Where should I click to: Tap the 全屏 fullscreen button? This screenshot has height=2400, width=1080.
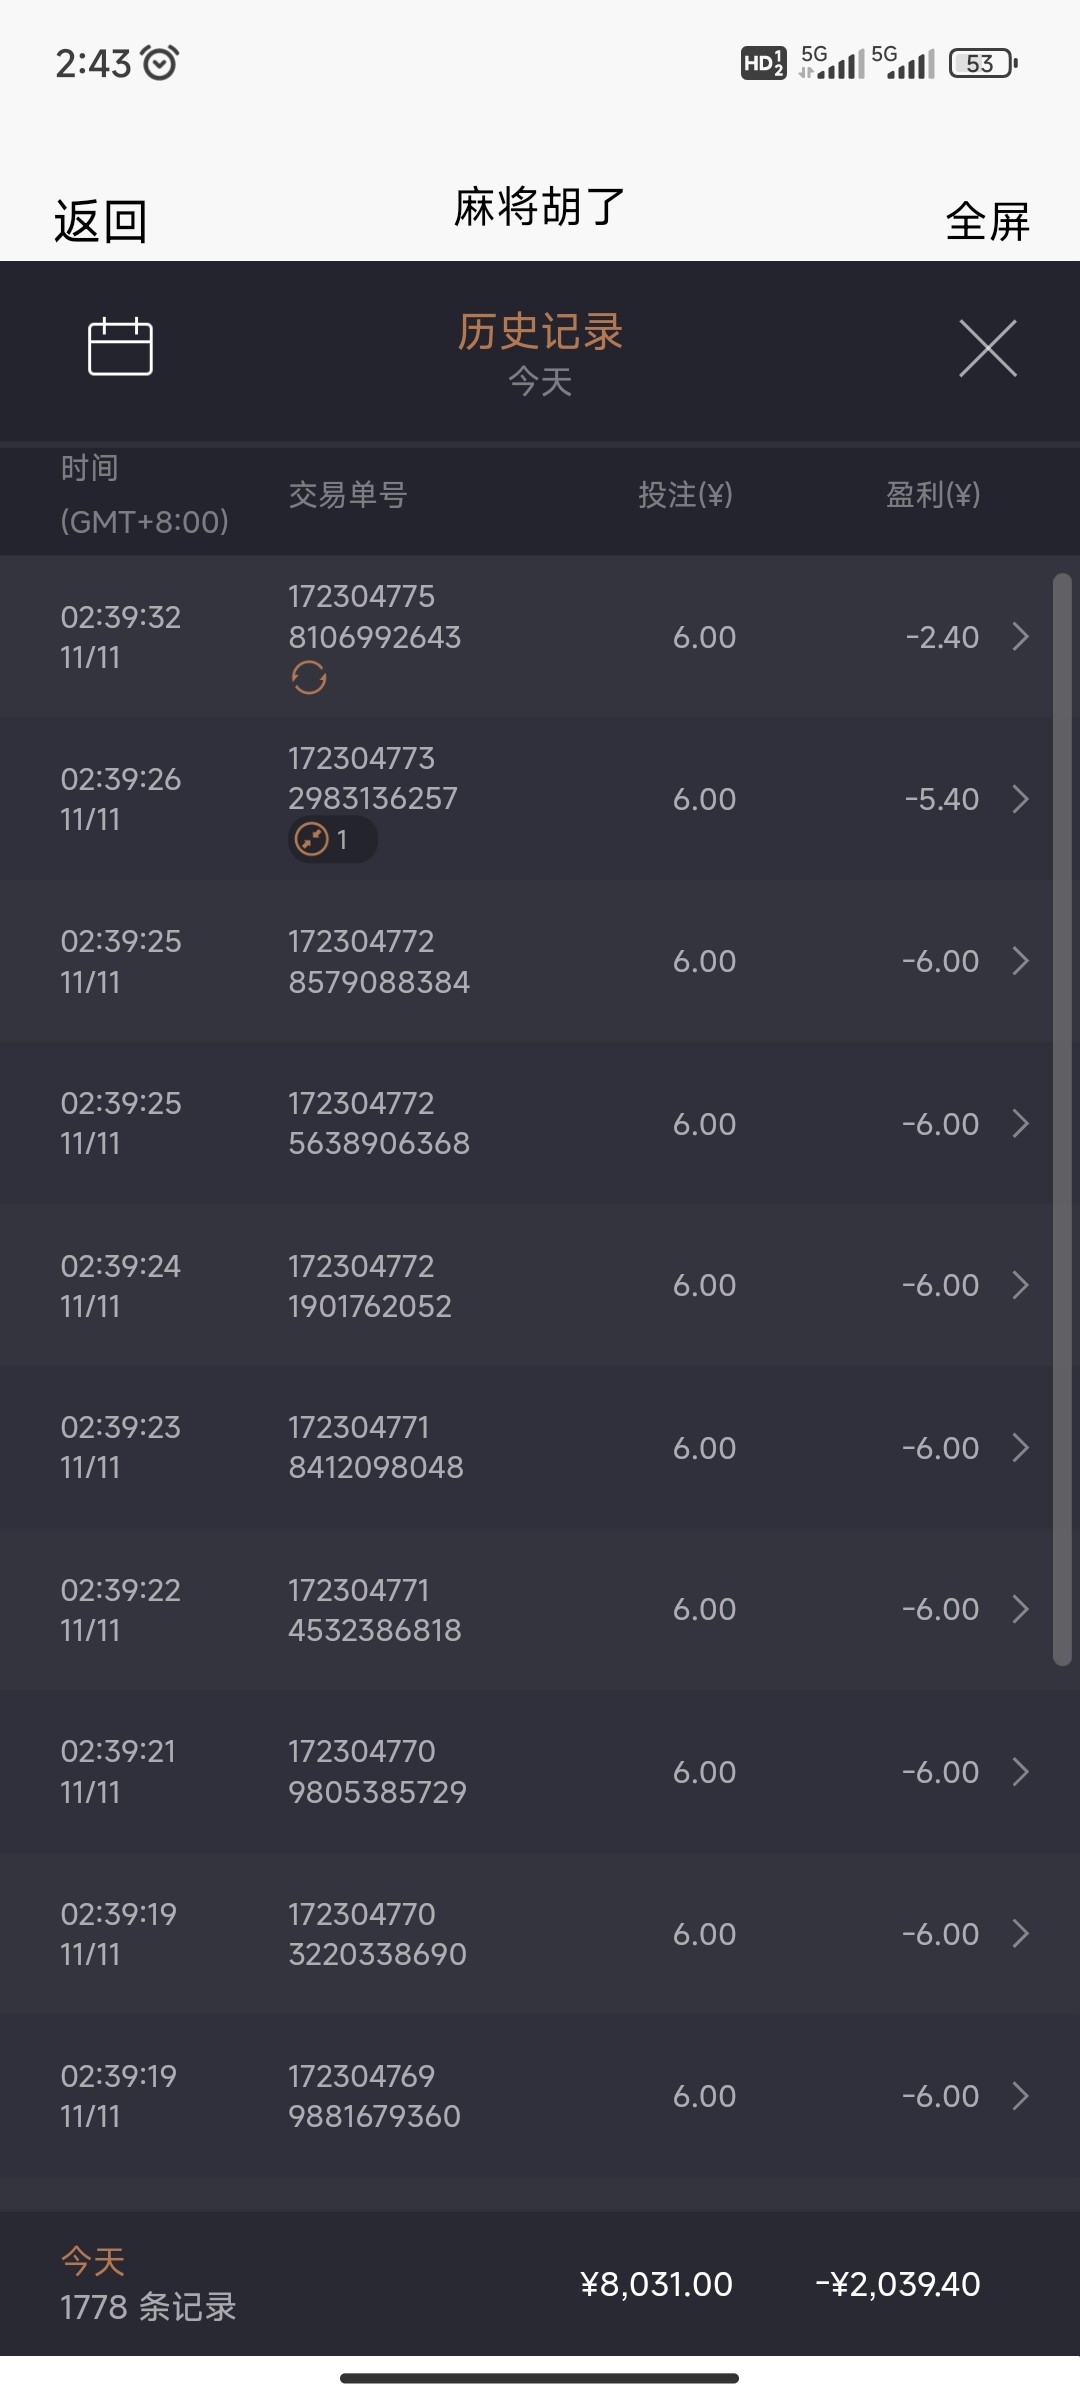987,221
